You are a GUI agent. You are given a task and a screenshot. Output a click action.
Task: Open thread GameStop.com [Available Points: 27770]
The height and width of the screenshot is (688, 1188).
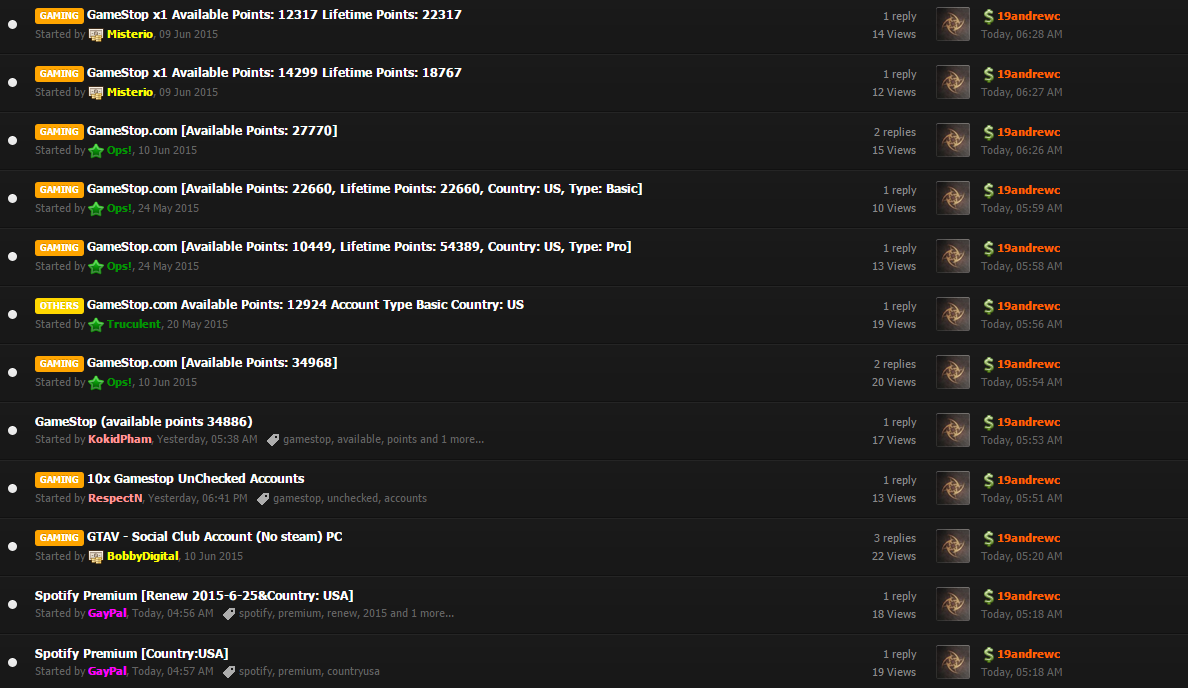point(212,130)
